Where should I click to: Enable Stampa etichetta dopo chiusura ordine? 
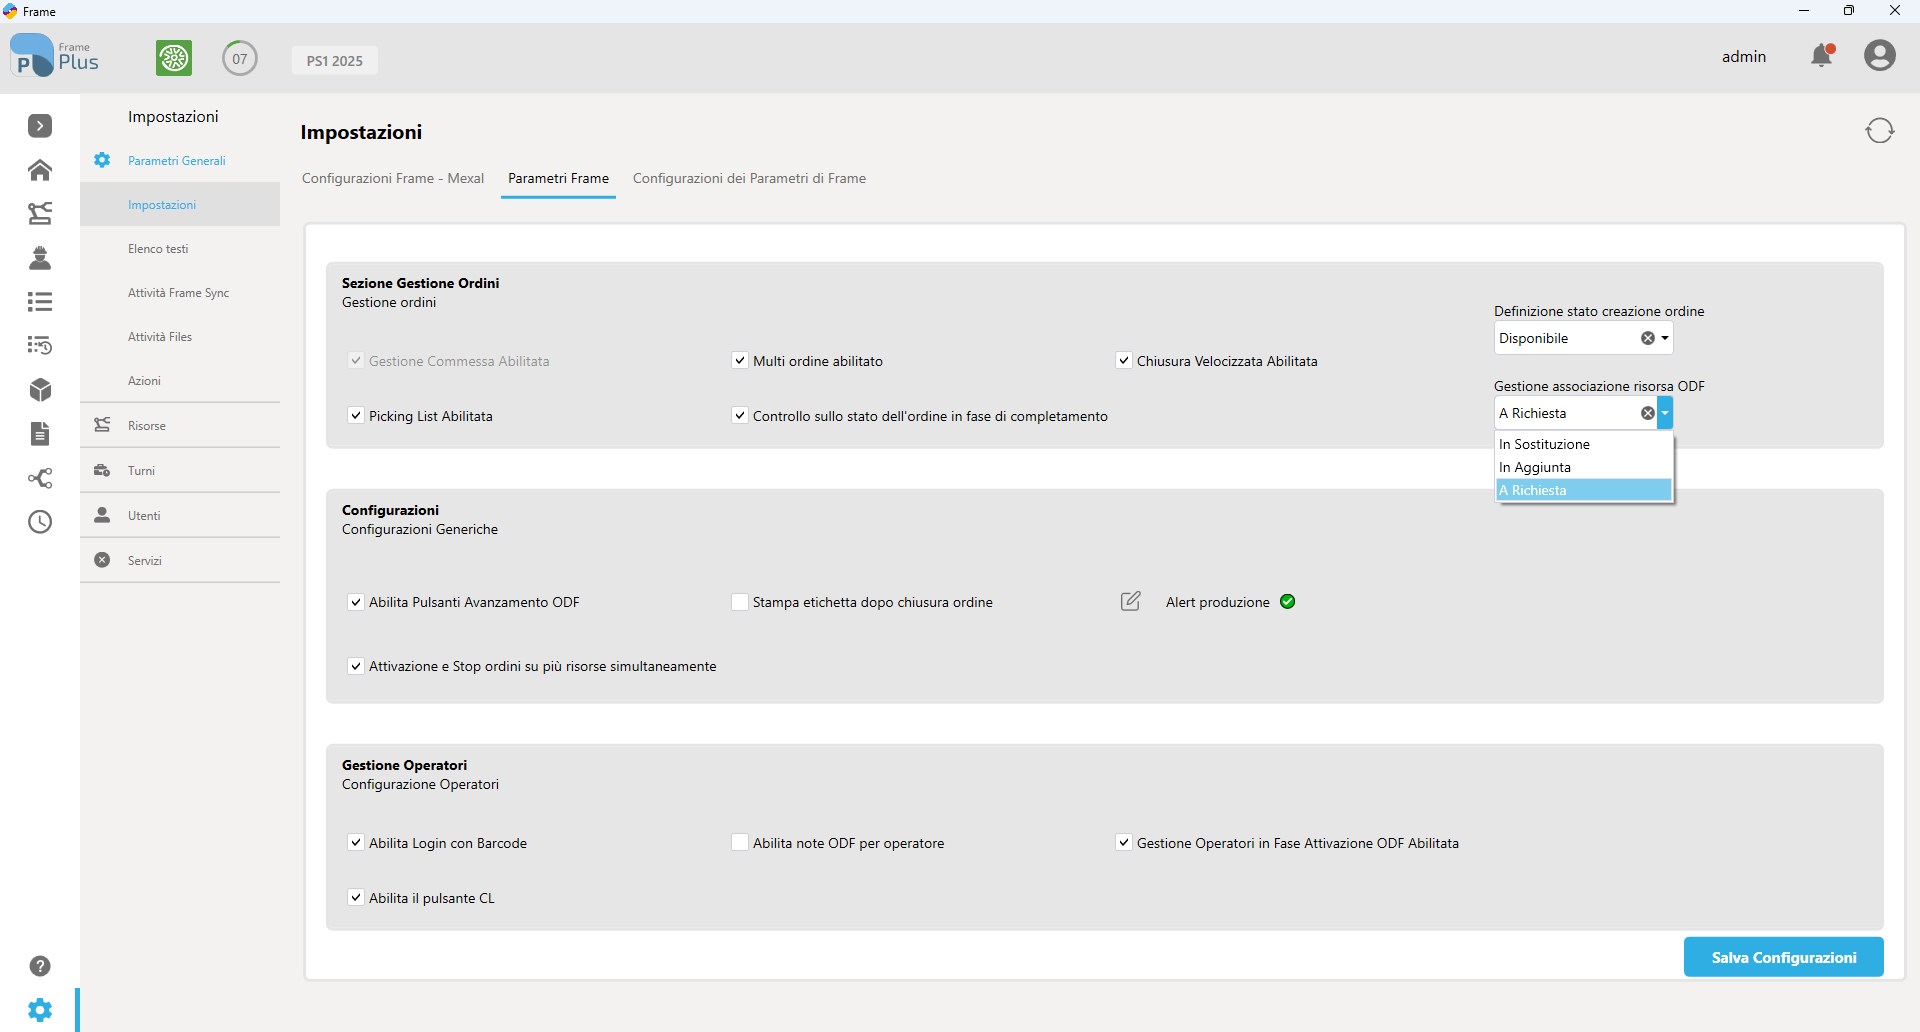740,601
